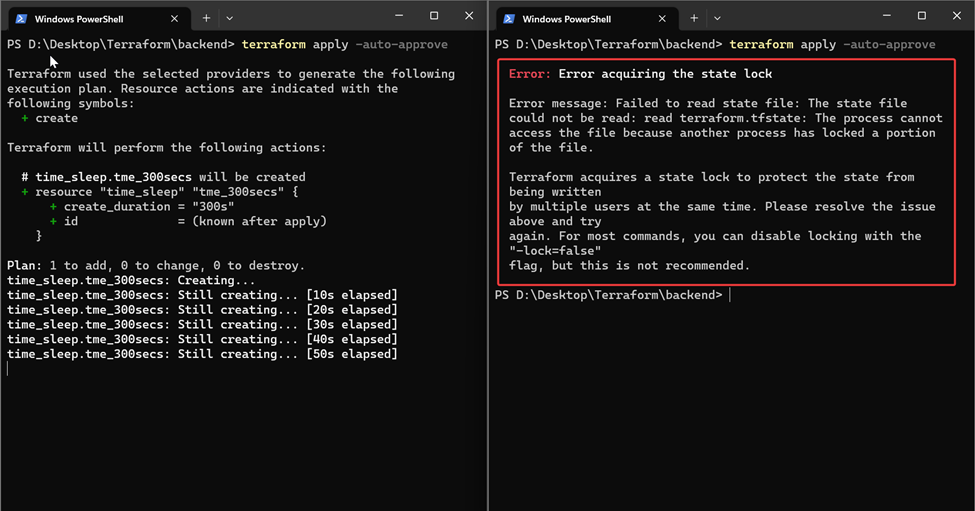The height and width of the screenshot is (511, 975).
Task: Click 'terraform apply -auto-approve' command in right window
Action: coord(832,44)
